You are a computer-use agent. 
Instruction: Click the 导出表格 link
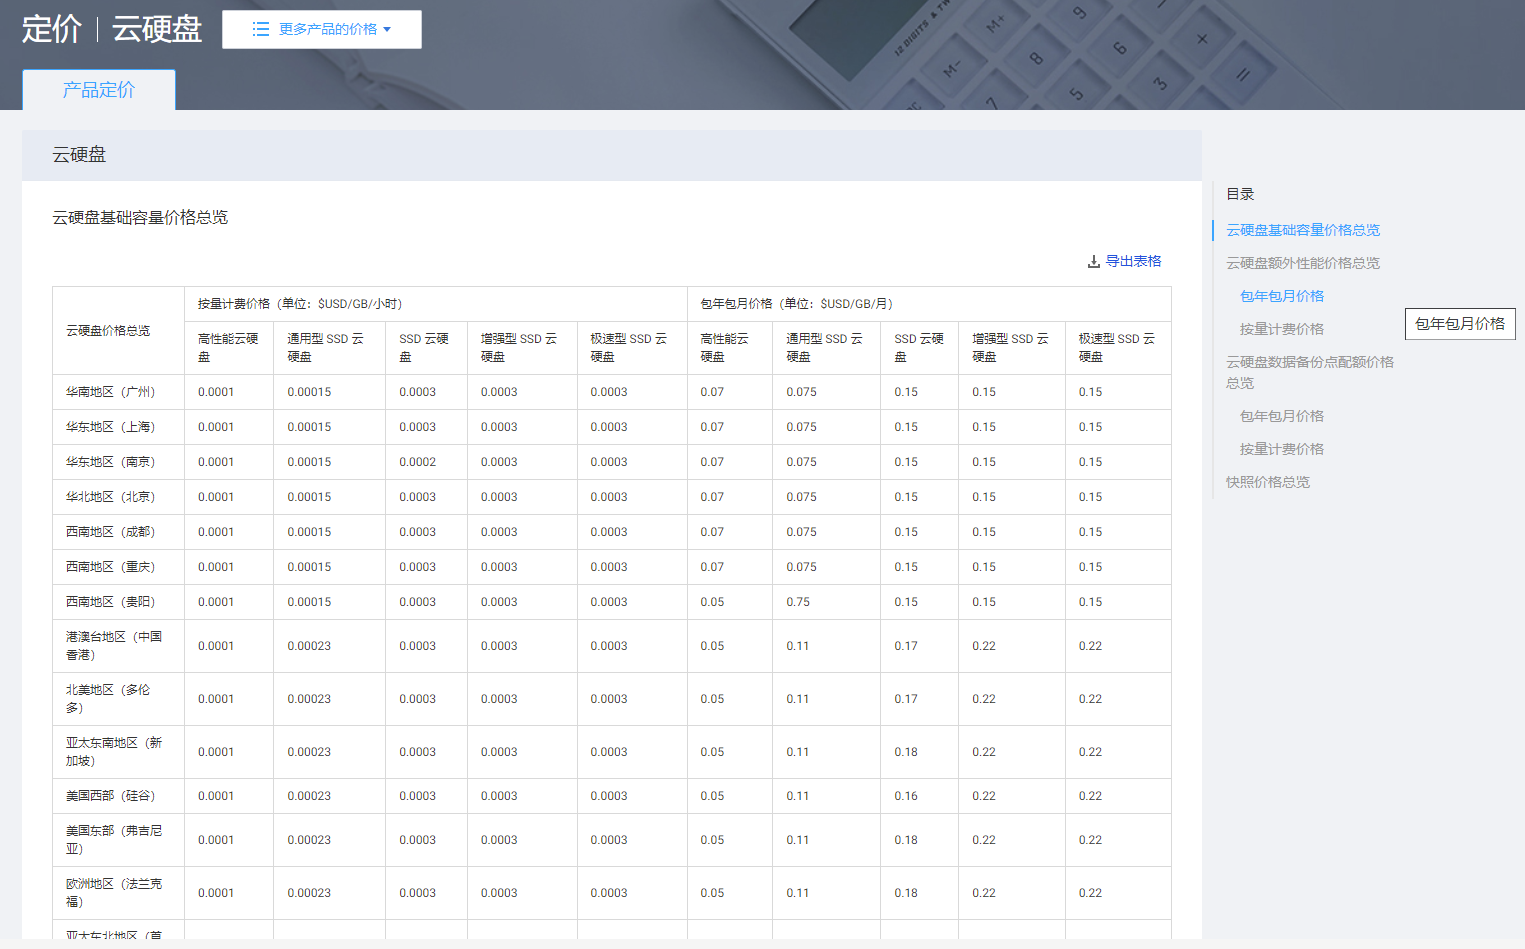1133,262
